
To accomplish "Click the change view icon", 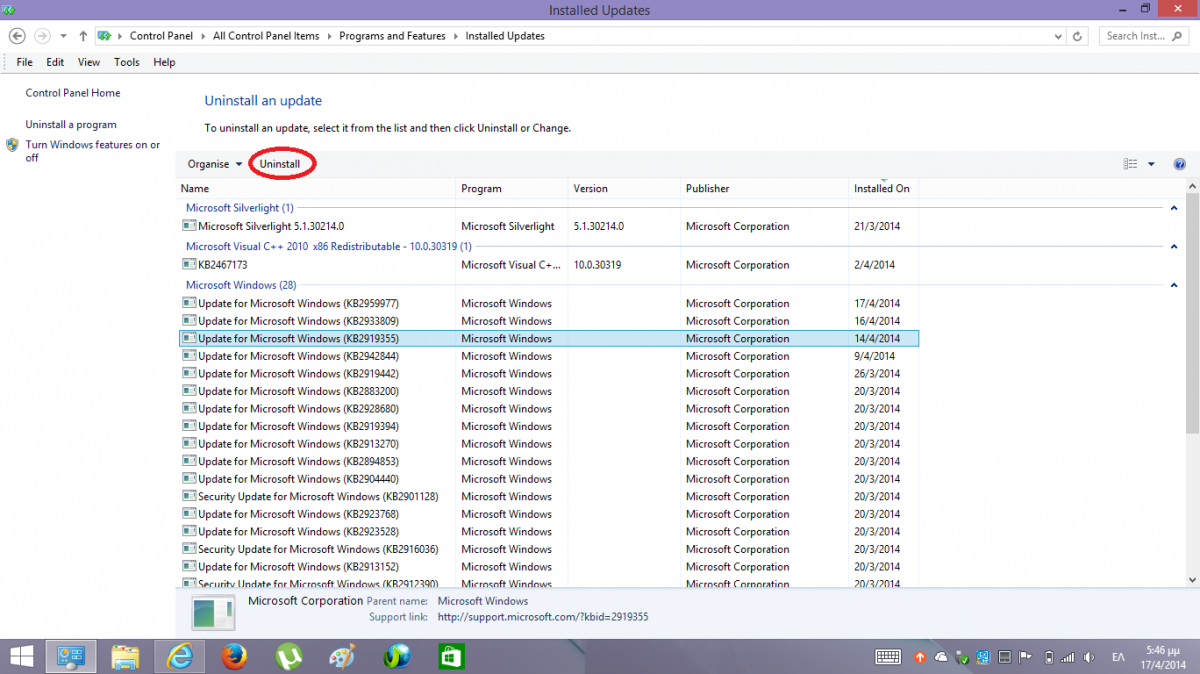I will (1131, 164).
